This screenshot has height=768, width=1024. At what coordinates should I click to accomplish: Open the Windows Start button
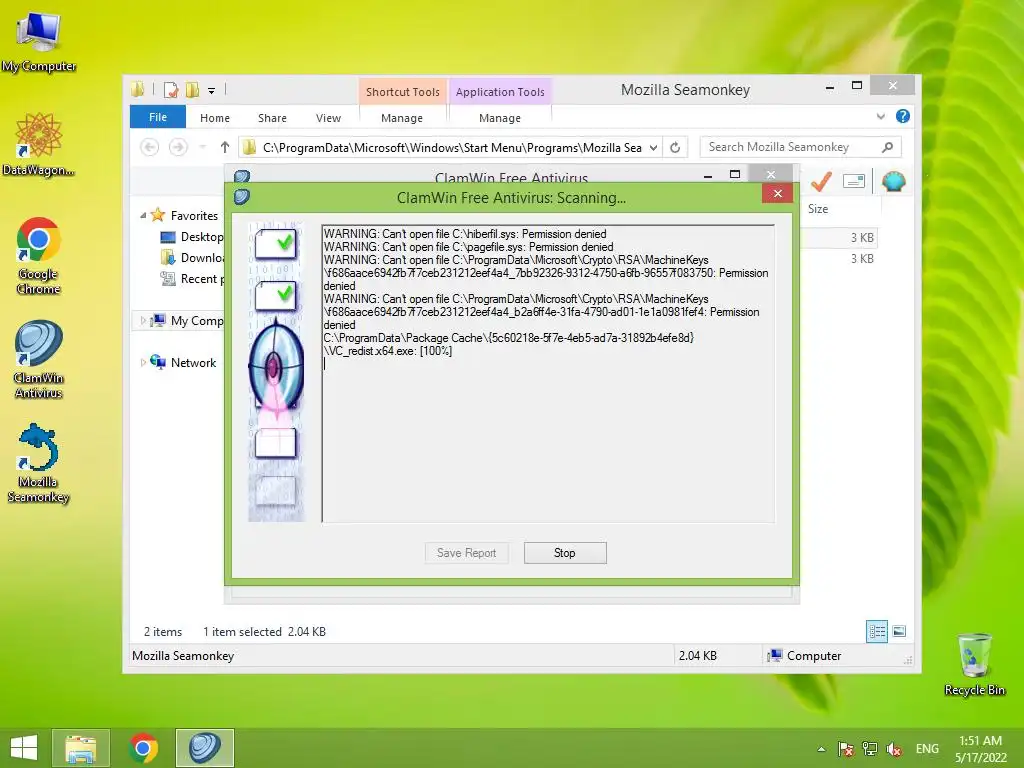[24, 748]
